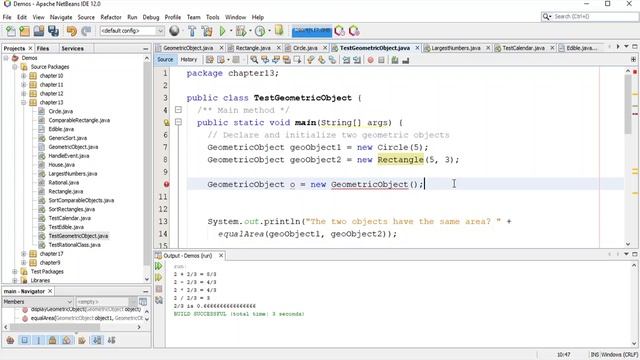Click the Profile Project clock icon

click(260, 31)
